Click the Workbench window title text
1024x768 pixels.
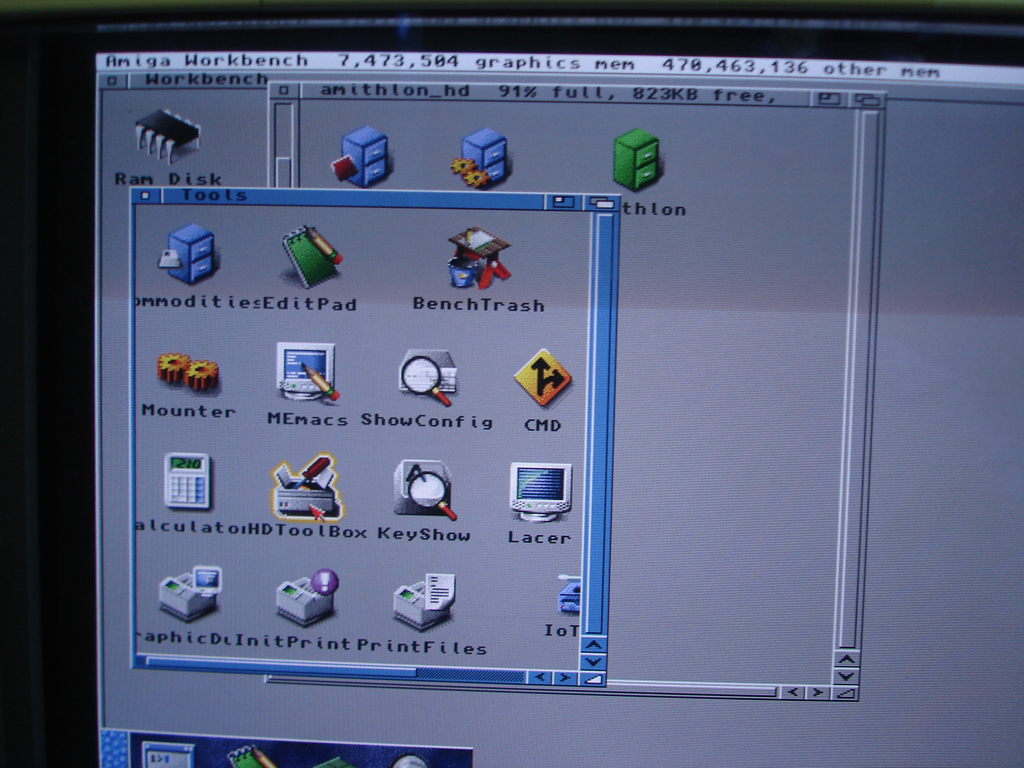(206, 79)
